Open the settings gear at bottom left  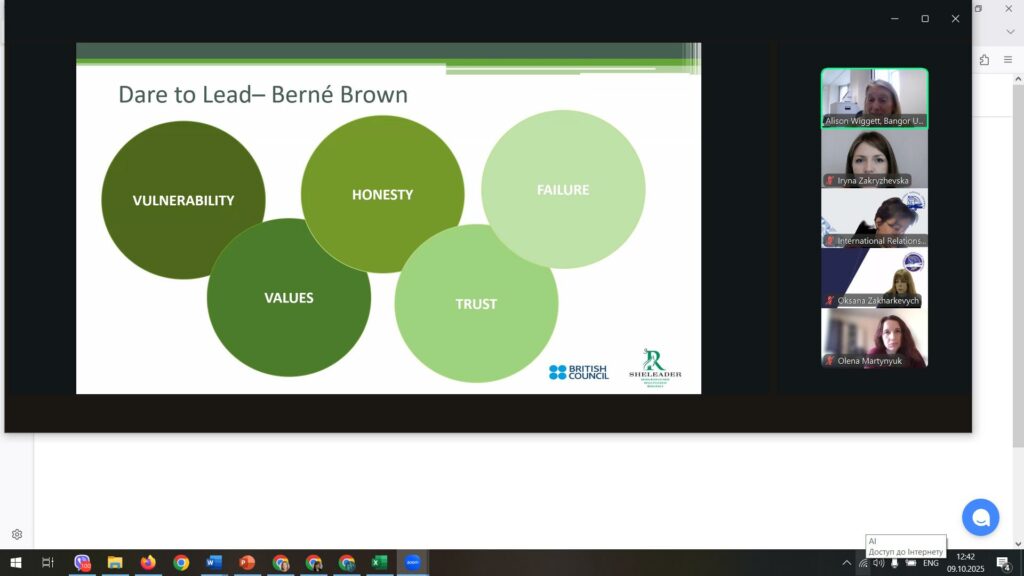point(17,535)
